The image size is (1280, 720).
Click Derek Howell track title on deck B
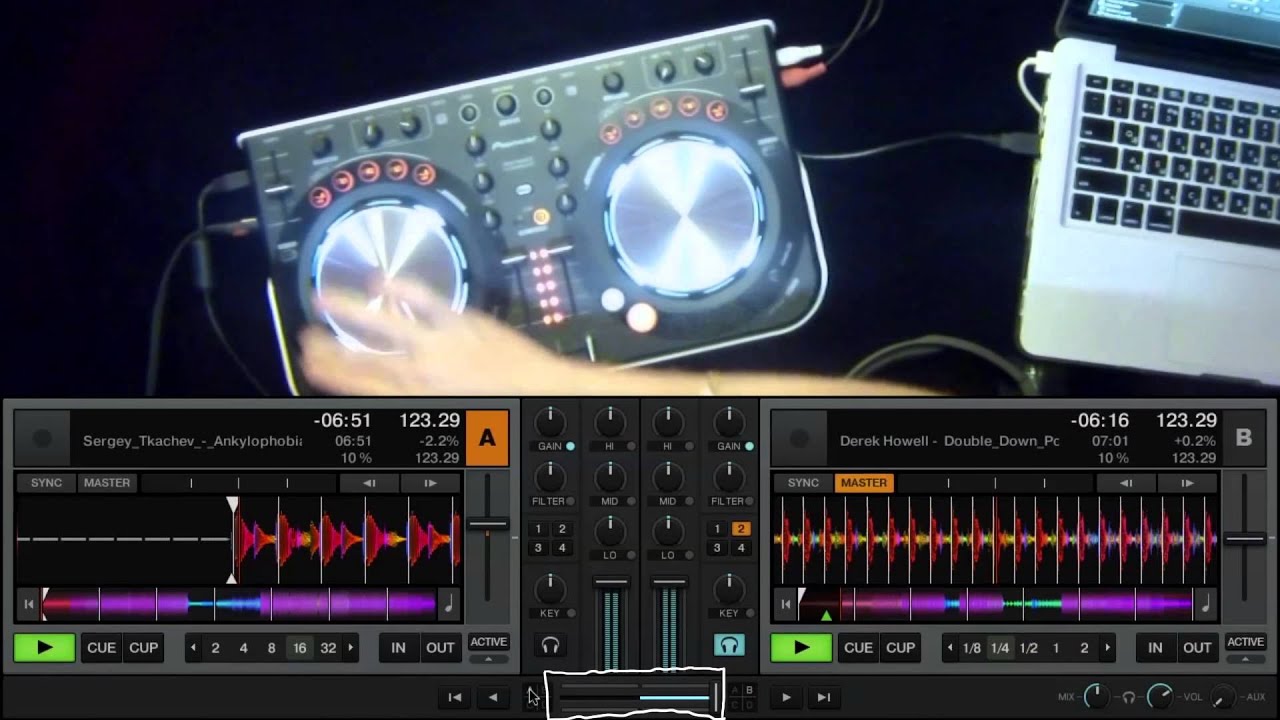(950, 441)
